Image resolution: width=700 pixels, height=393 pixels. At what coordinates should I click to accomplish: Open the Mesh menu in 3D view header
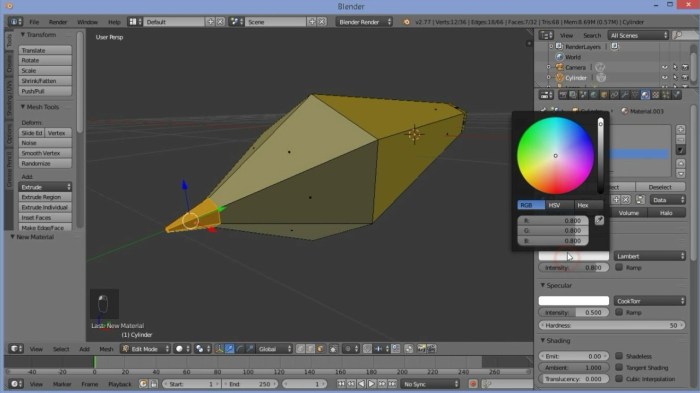(x=106, y=349)
